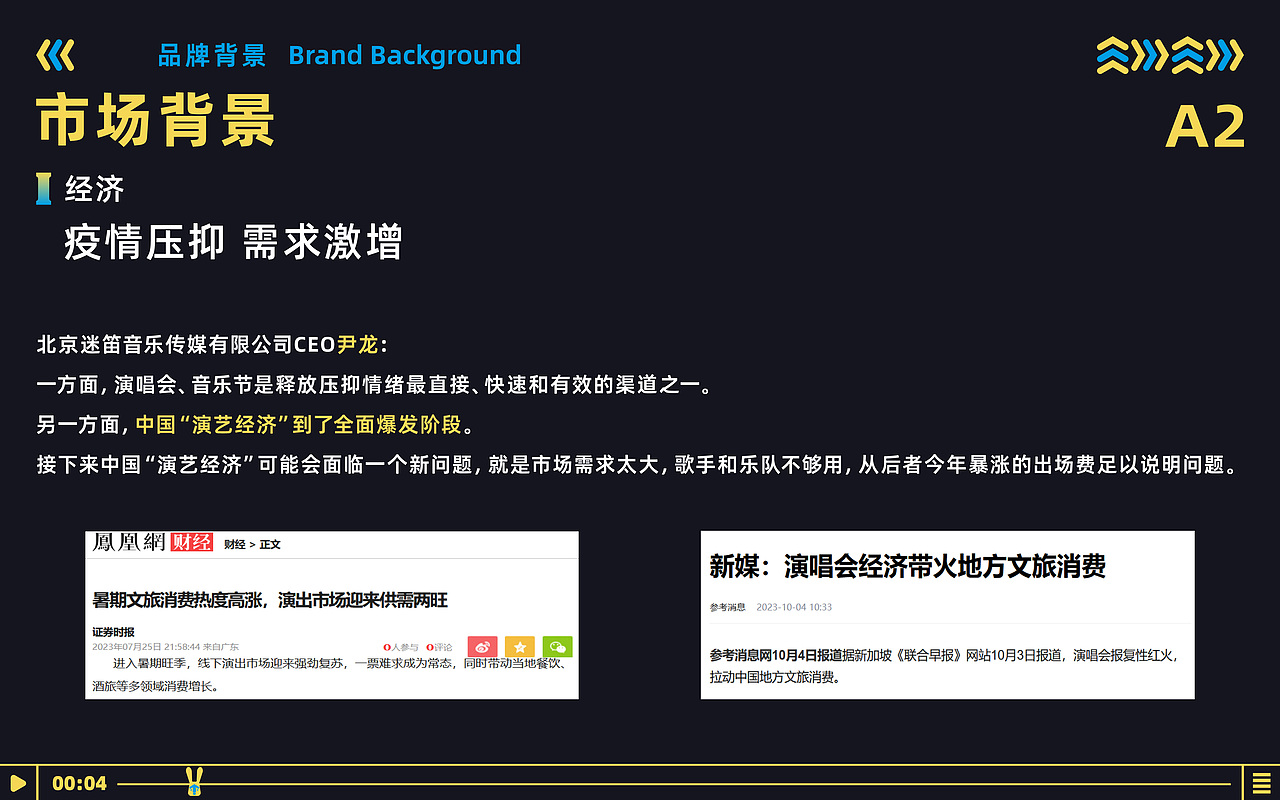
Task: Click the WeChat share icon in the Phoenix article
Action: point(557,646)
